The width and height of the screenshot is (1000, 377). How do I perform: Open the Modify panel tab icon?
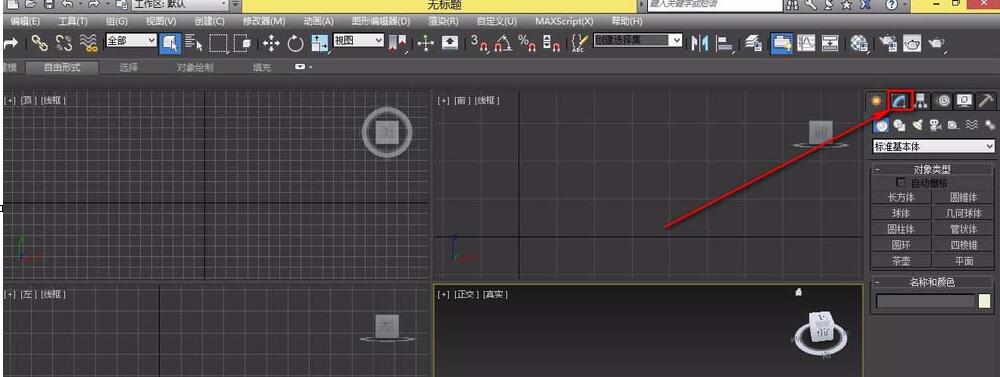click(x=899, y=101)
